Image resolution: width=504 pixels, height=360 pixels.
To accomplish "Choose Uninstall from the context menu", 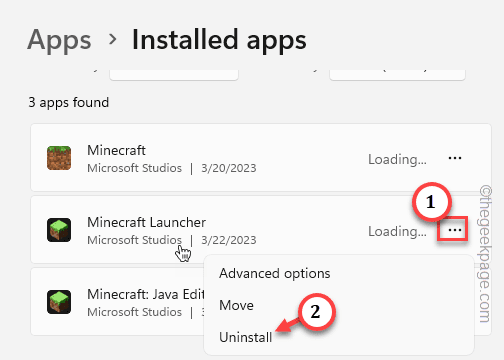I will pyautogui.click(x=246, y=337).
